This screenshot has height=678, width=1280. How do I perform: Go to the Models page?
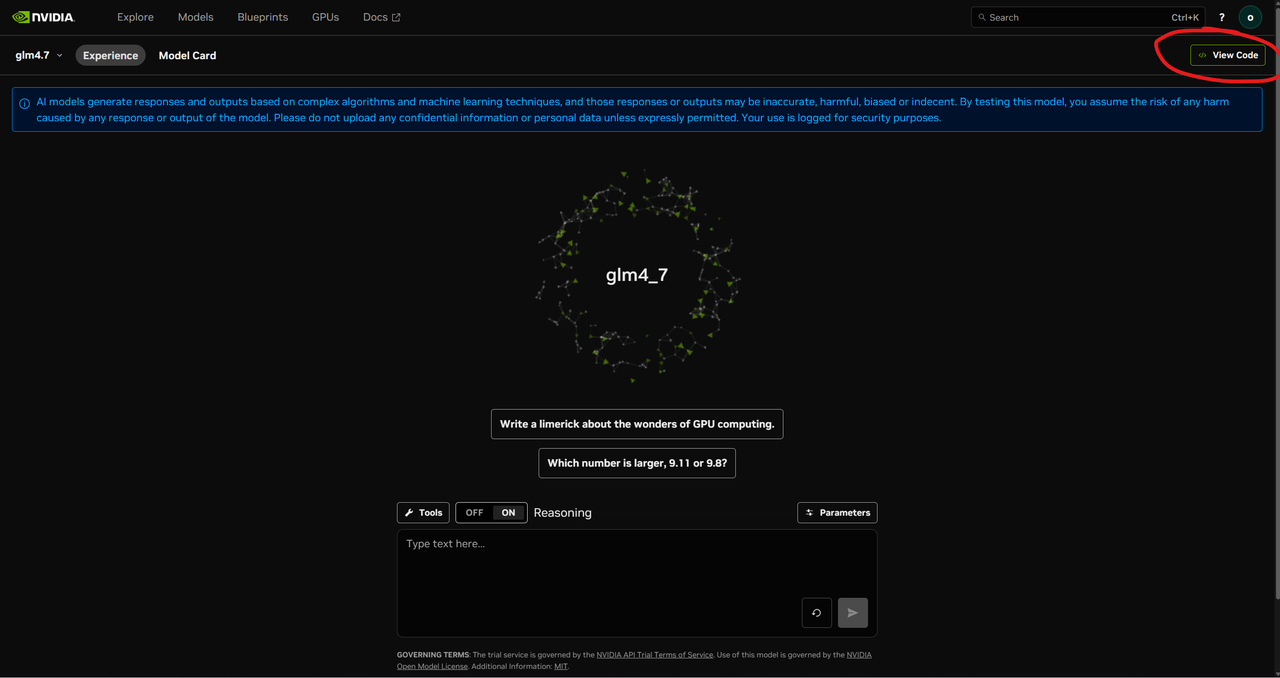point(195,17)
